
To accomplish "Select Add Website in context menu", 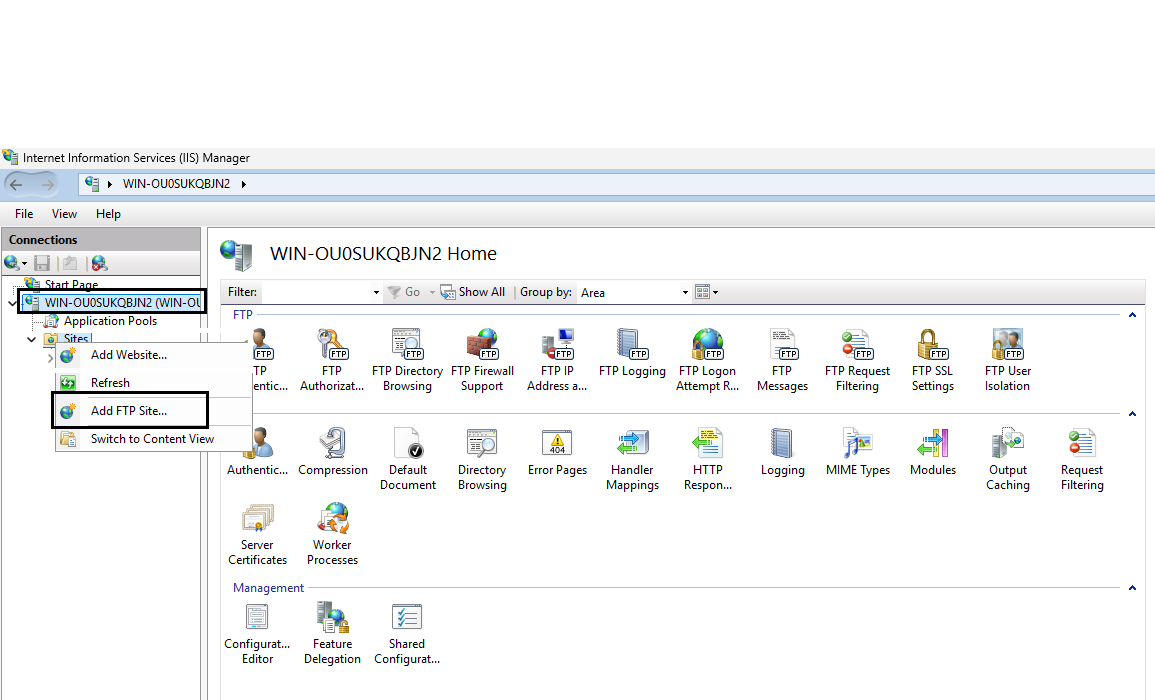I will (x=129, y=355).
